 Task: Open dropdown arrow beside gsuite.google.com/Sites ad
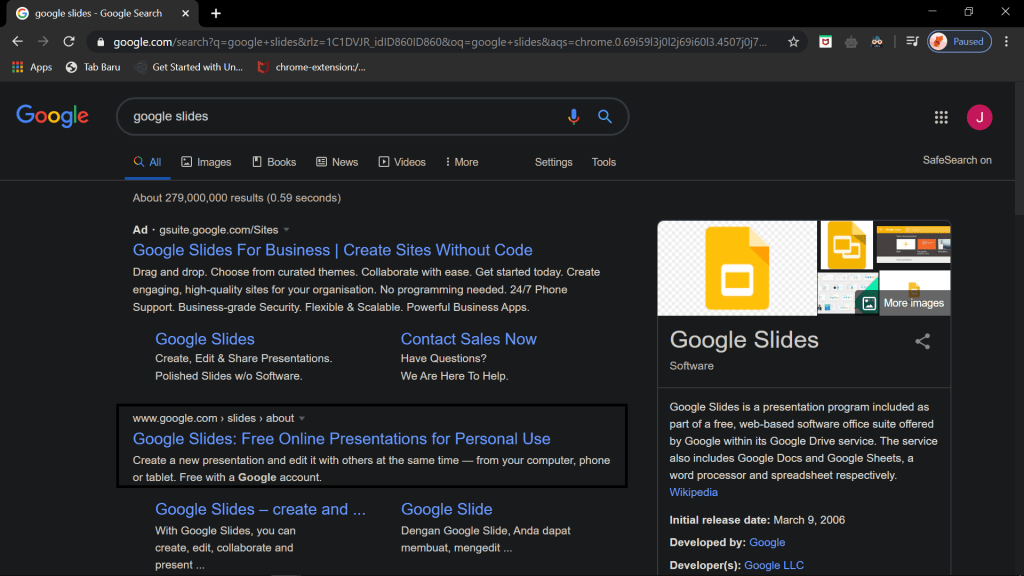287,230
